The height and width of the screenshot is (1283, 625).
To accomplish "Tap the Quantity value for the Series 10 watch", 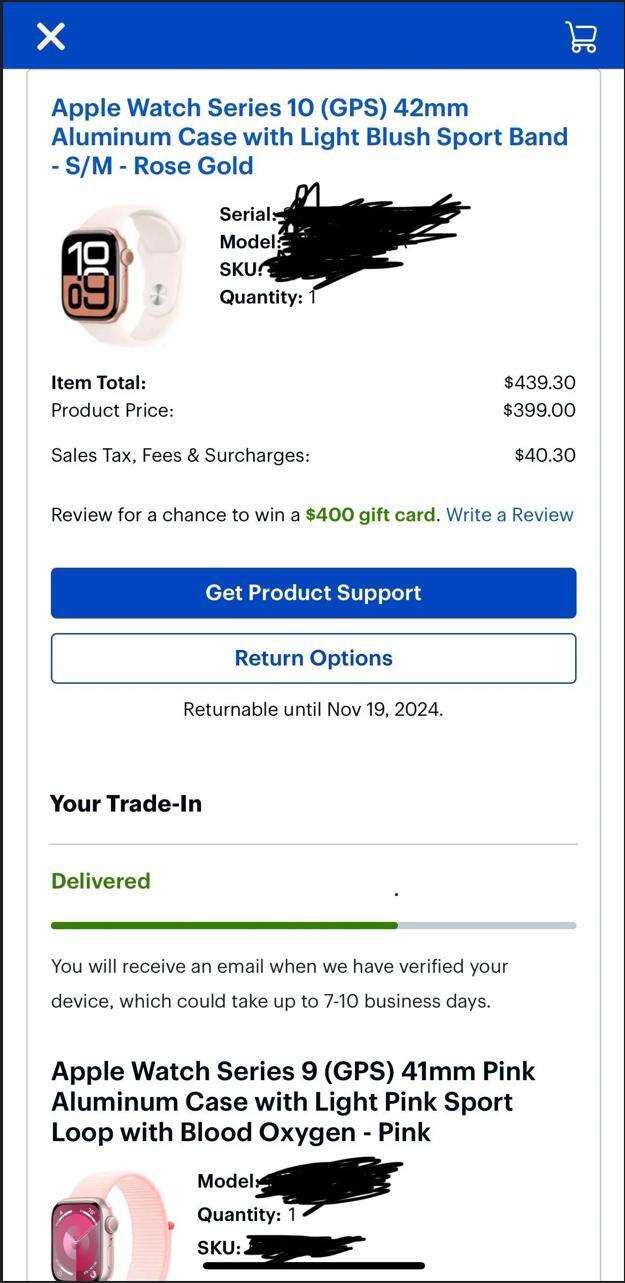I will coord(310,298).
